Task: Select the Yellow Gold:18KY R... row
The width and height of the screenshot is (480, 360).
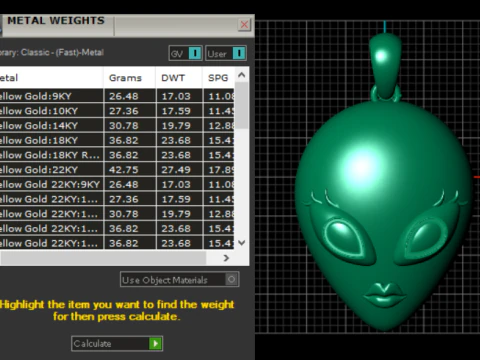Action: pos(117,155)
